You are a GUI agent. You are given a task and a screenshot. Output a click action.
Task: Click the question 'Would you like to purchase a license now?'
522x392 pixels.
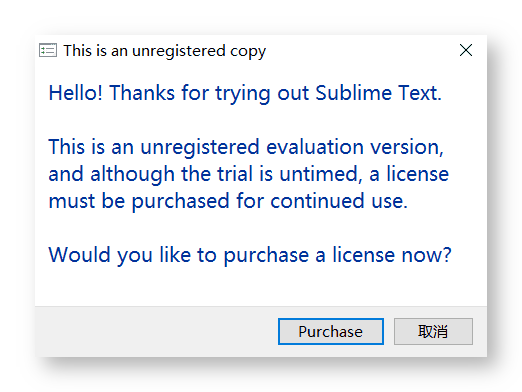click(250, 255)
